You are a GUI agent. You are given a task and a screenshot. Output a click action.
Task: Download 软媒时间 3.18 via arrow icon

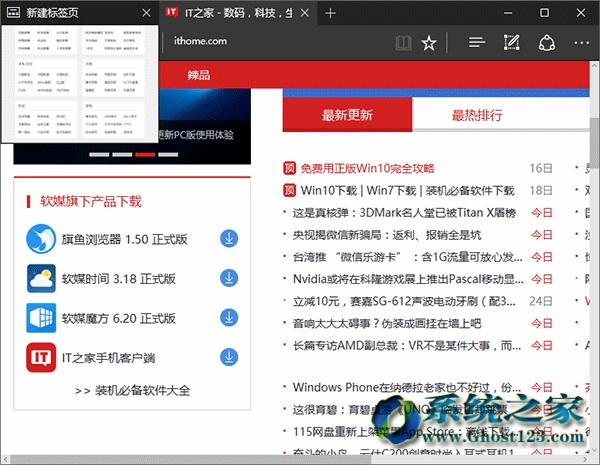(229, 278)
